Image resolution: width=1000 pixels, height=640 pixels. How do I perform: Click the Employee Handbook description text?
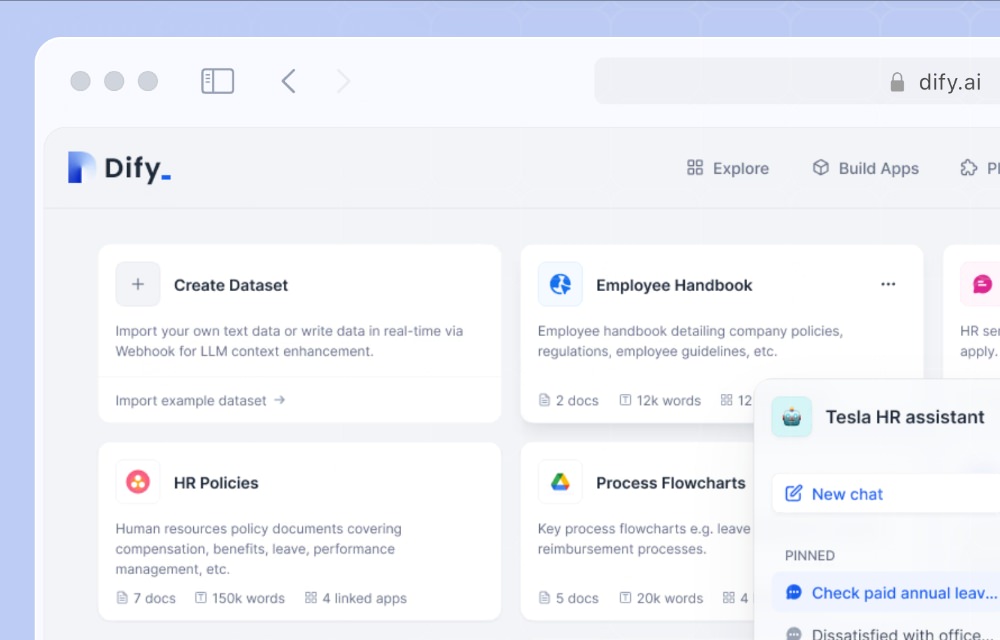690,341
